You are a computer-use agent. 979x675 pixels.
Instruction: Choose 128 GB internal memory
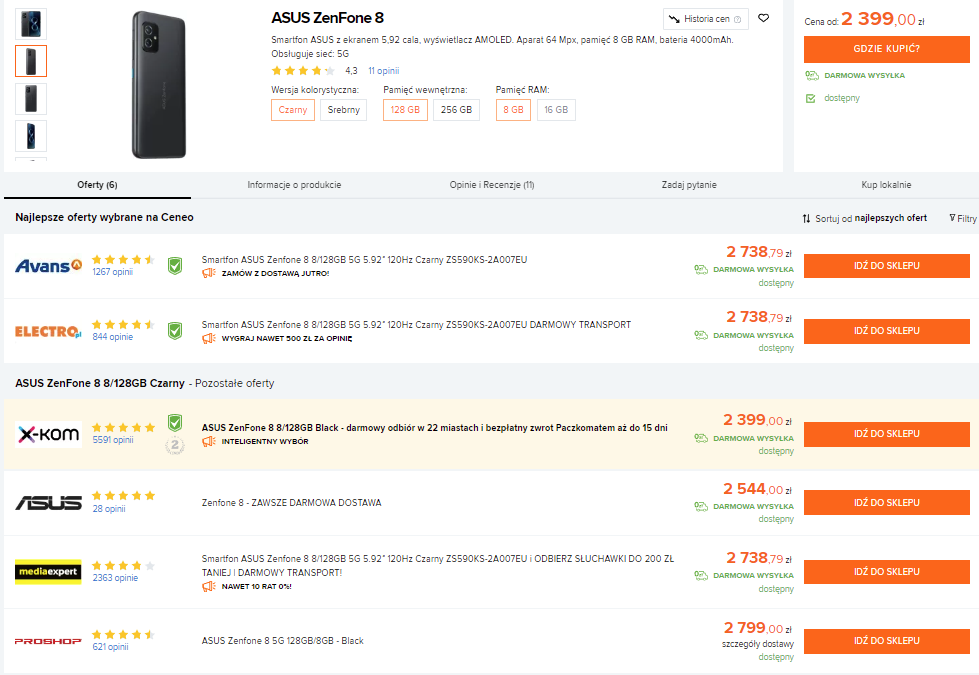pos(405,110)
